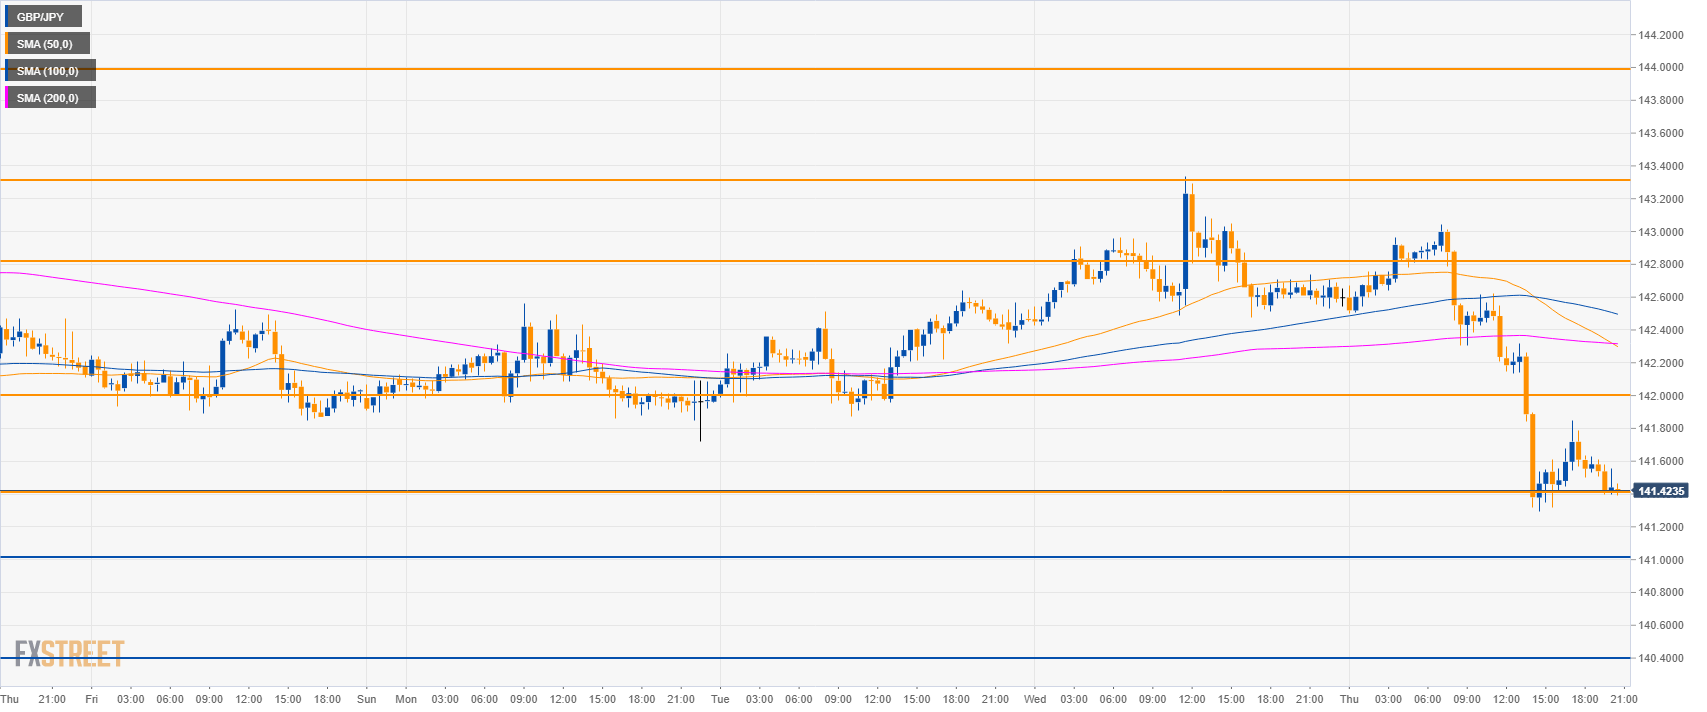Select the lowest blue support line at 140.4000
Screen dimensions: 1707x712
tap(800, 658)
